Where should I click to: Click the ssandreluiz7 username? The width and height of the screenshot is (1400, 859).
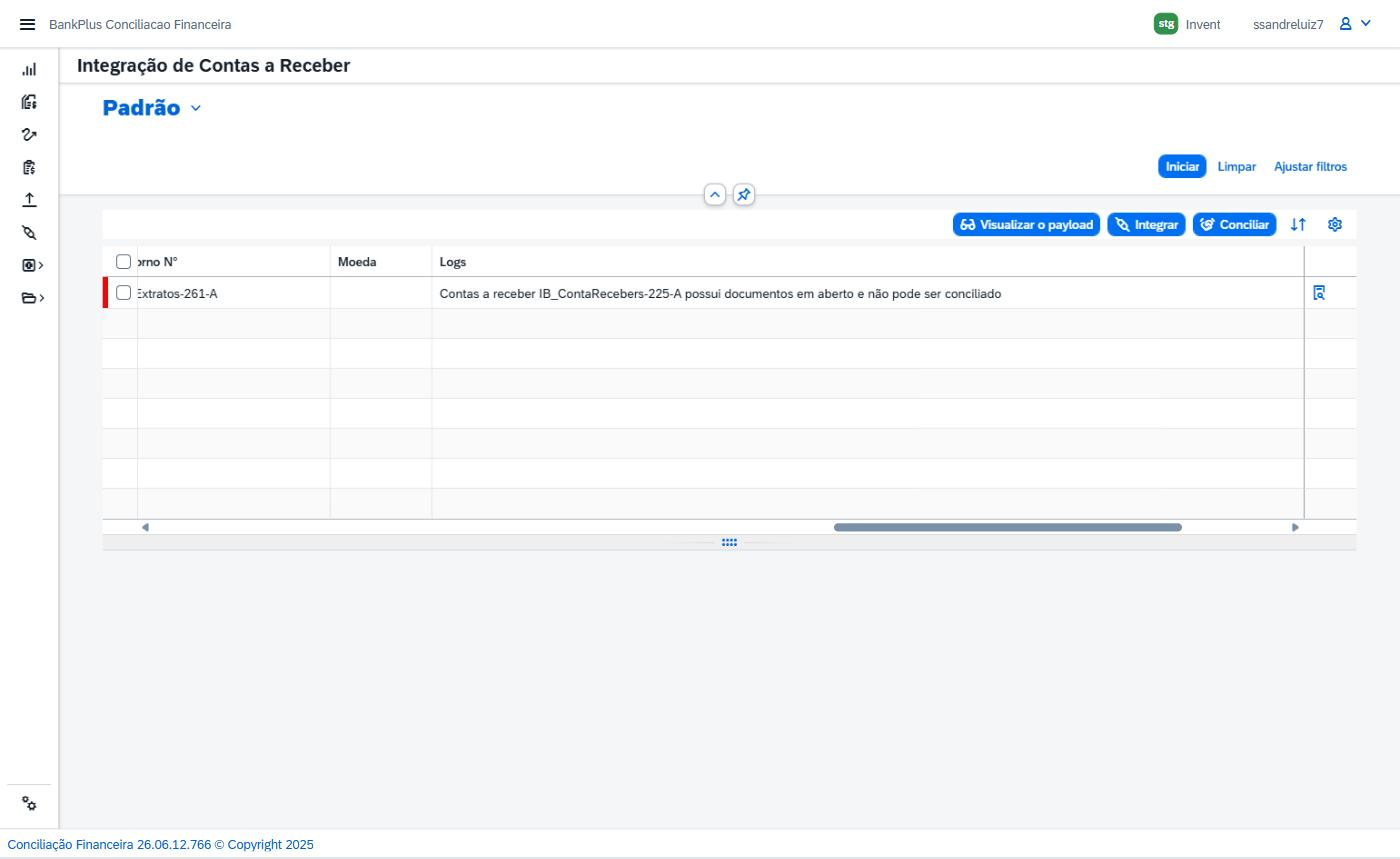1288,24
